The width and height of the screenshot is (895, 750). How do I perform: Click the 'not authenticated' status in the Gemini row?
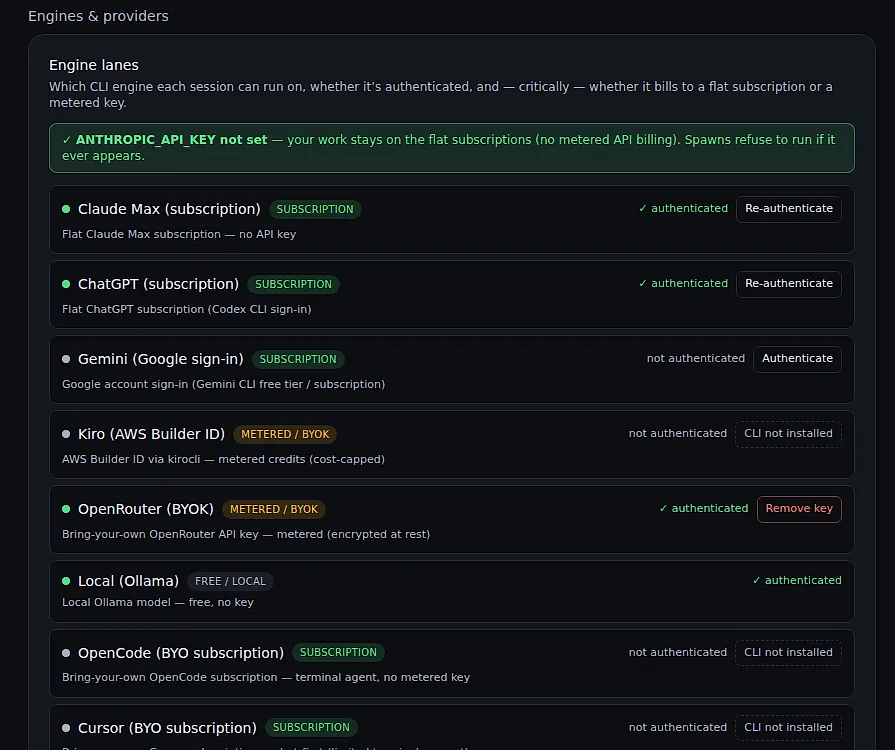click(696, 359)
